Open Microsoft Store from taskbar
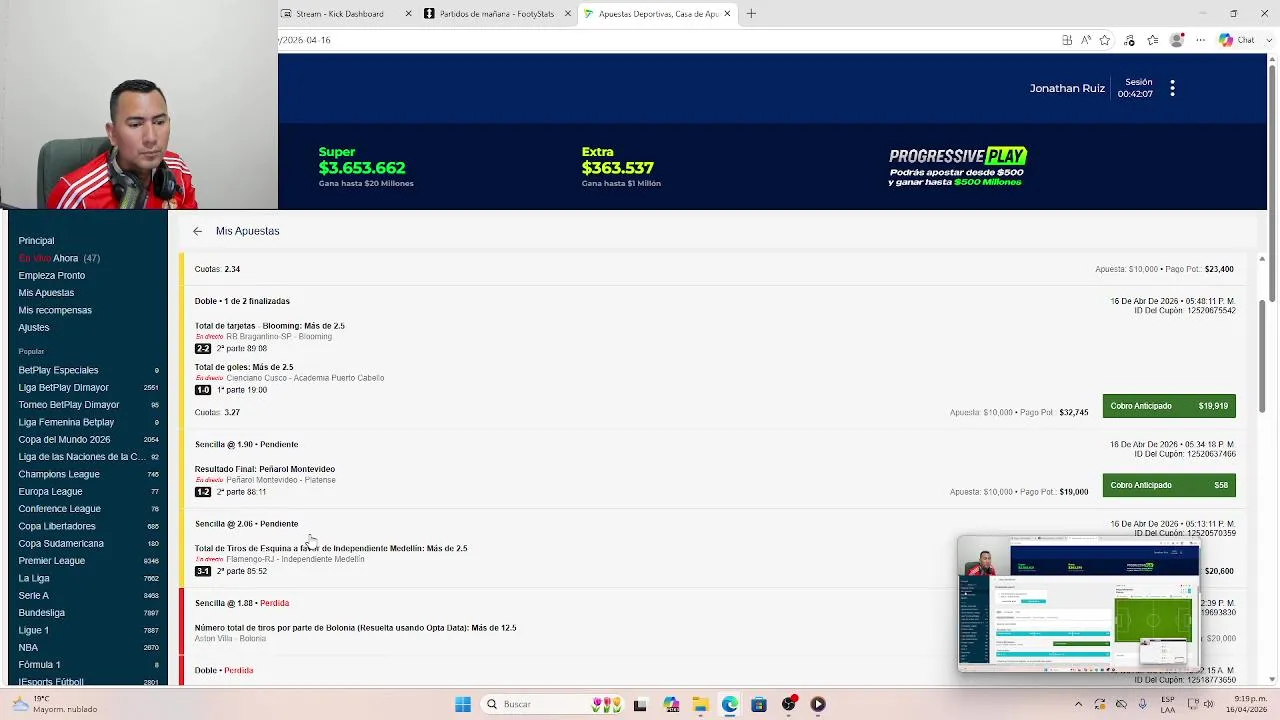The height and width of the screenshot is (720, 1280). 759,704
